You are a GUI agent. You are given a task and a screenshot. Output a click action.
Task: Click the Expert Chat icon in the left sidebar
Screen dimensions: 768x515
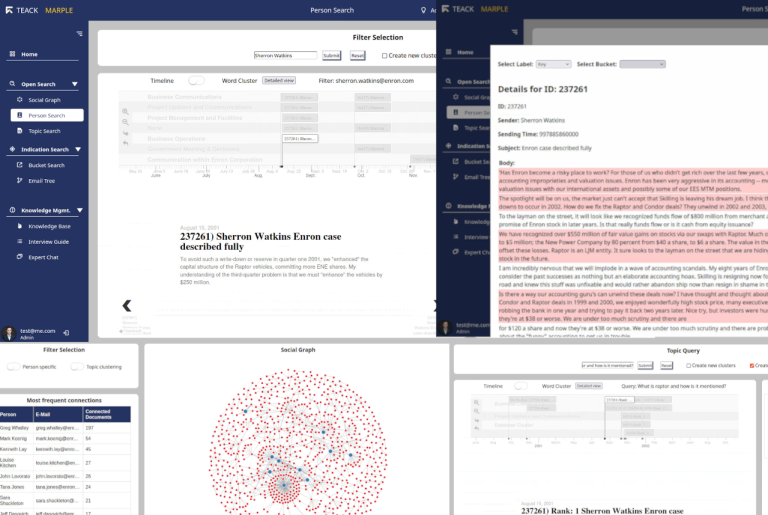[20, 257]
